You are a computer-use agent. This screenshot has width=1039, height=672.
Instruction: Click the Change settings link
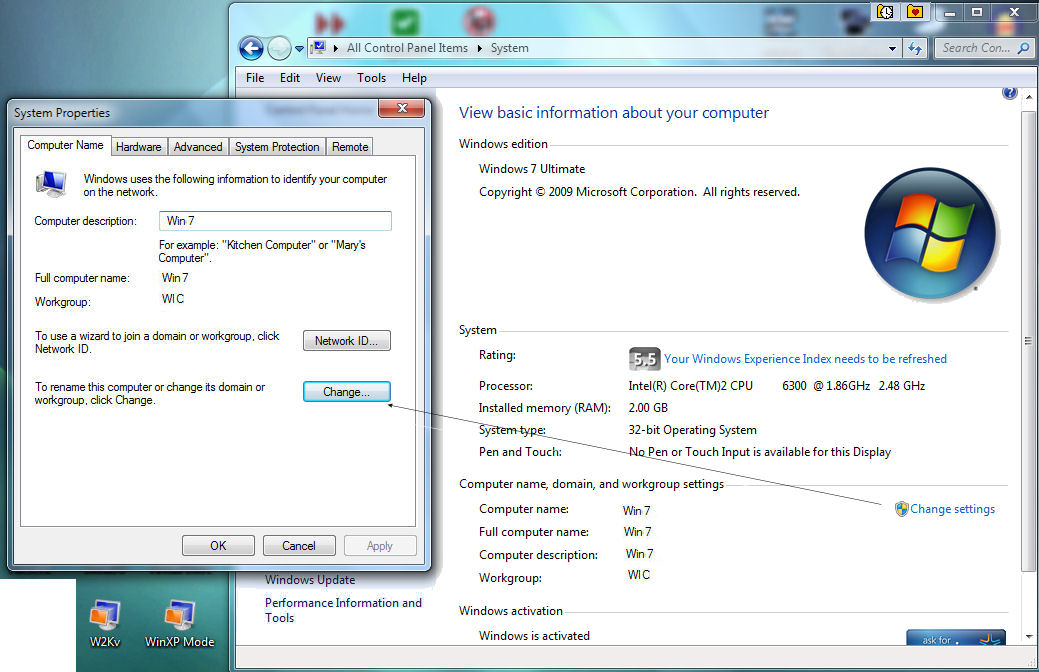pos(952,509)
